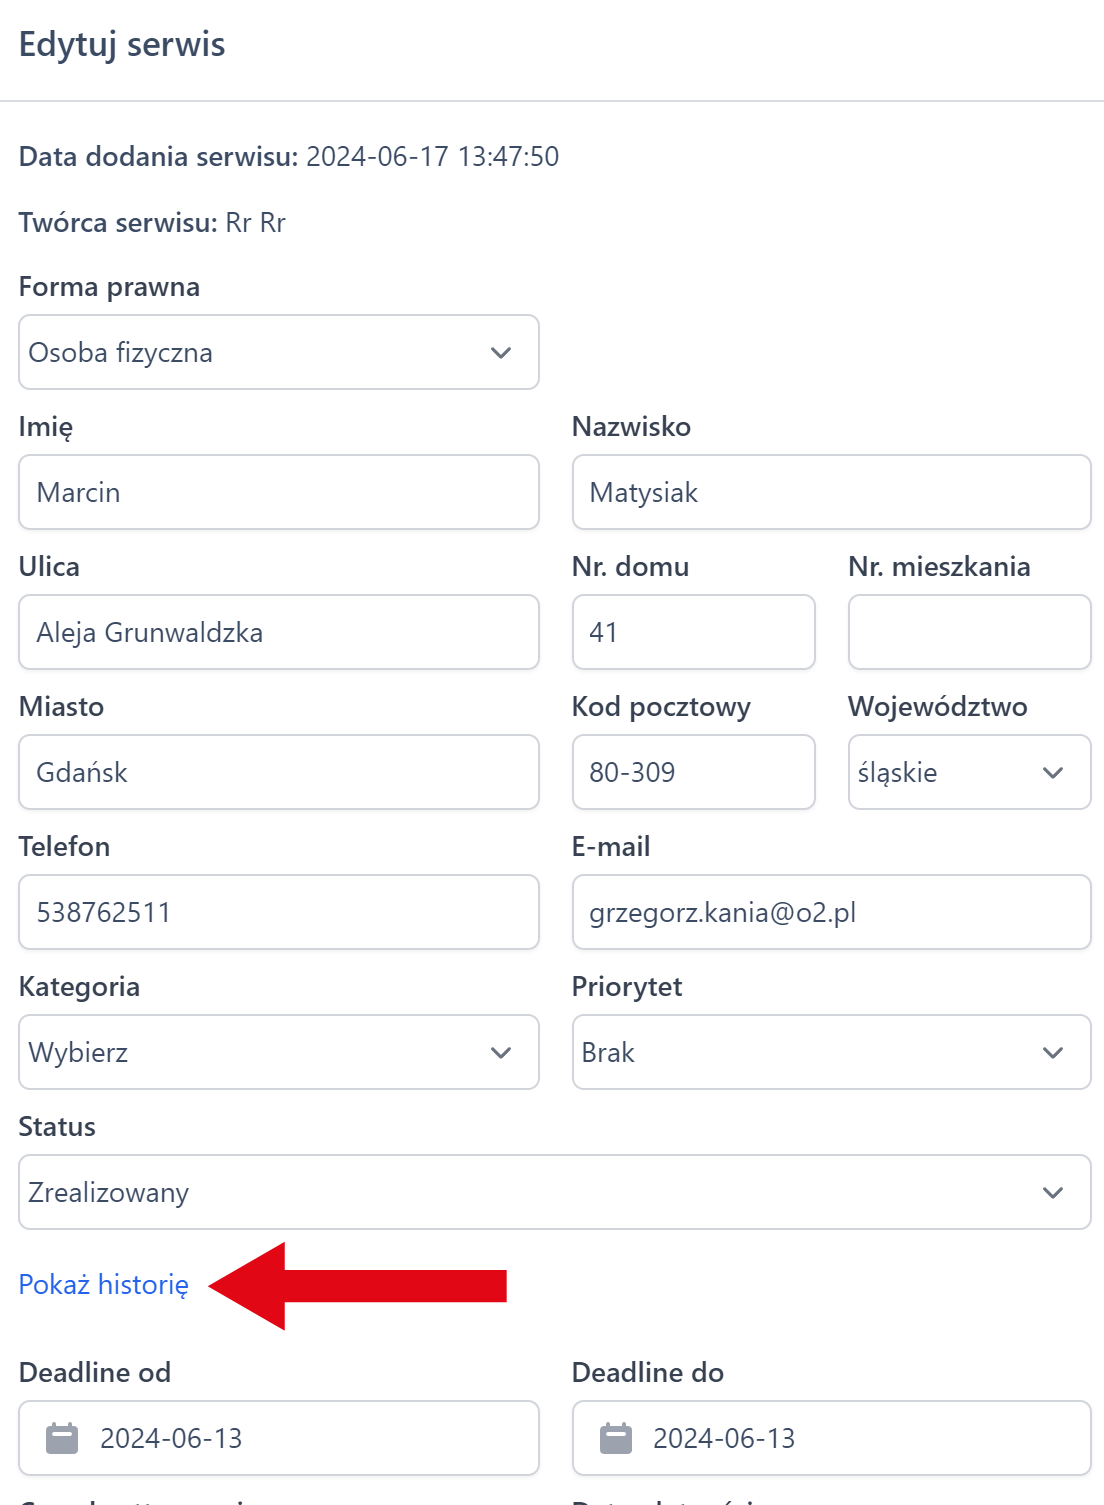1104x1505 pixels.
Task: Click the Telefon number field
Action: [x=278, y=912]
